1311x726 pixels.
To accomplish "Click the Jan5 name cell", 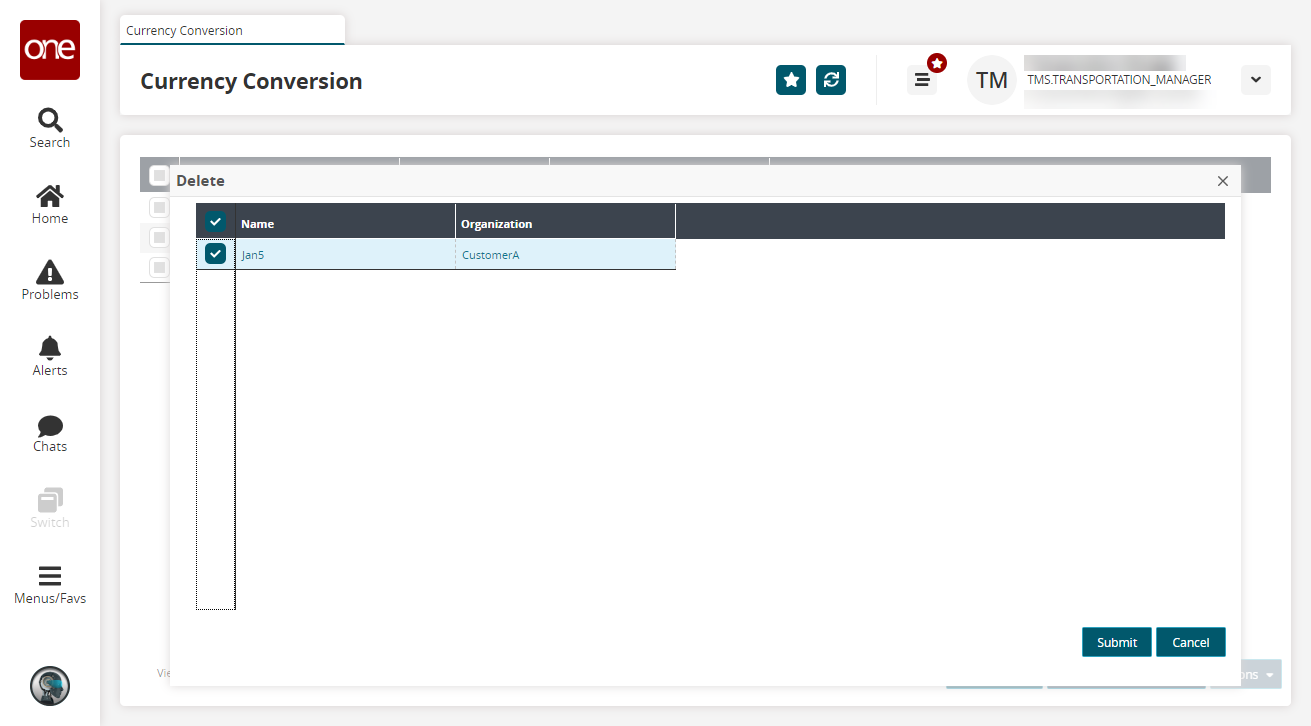I will pos(345,255).
